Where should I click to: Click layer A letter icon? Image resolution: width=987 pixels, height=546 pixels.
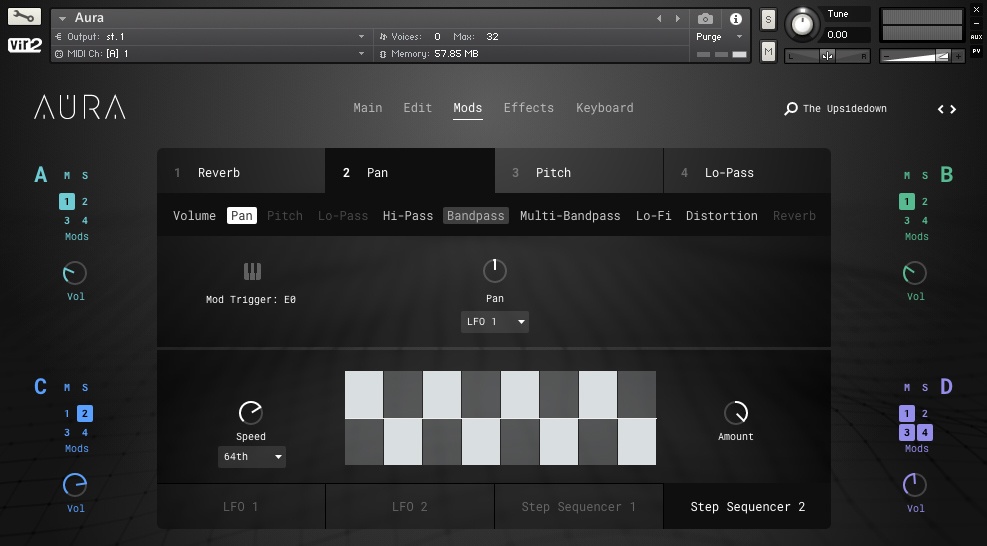41,174
